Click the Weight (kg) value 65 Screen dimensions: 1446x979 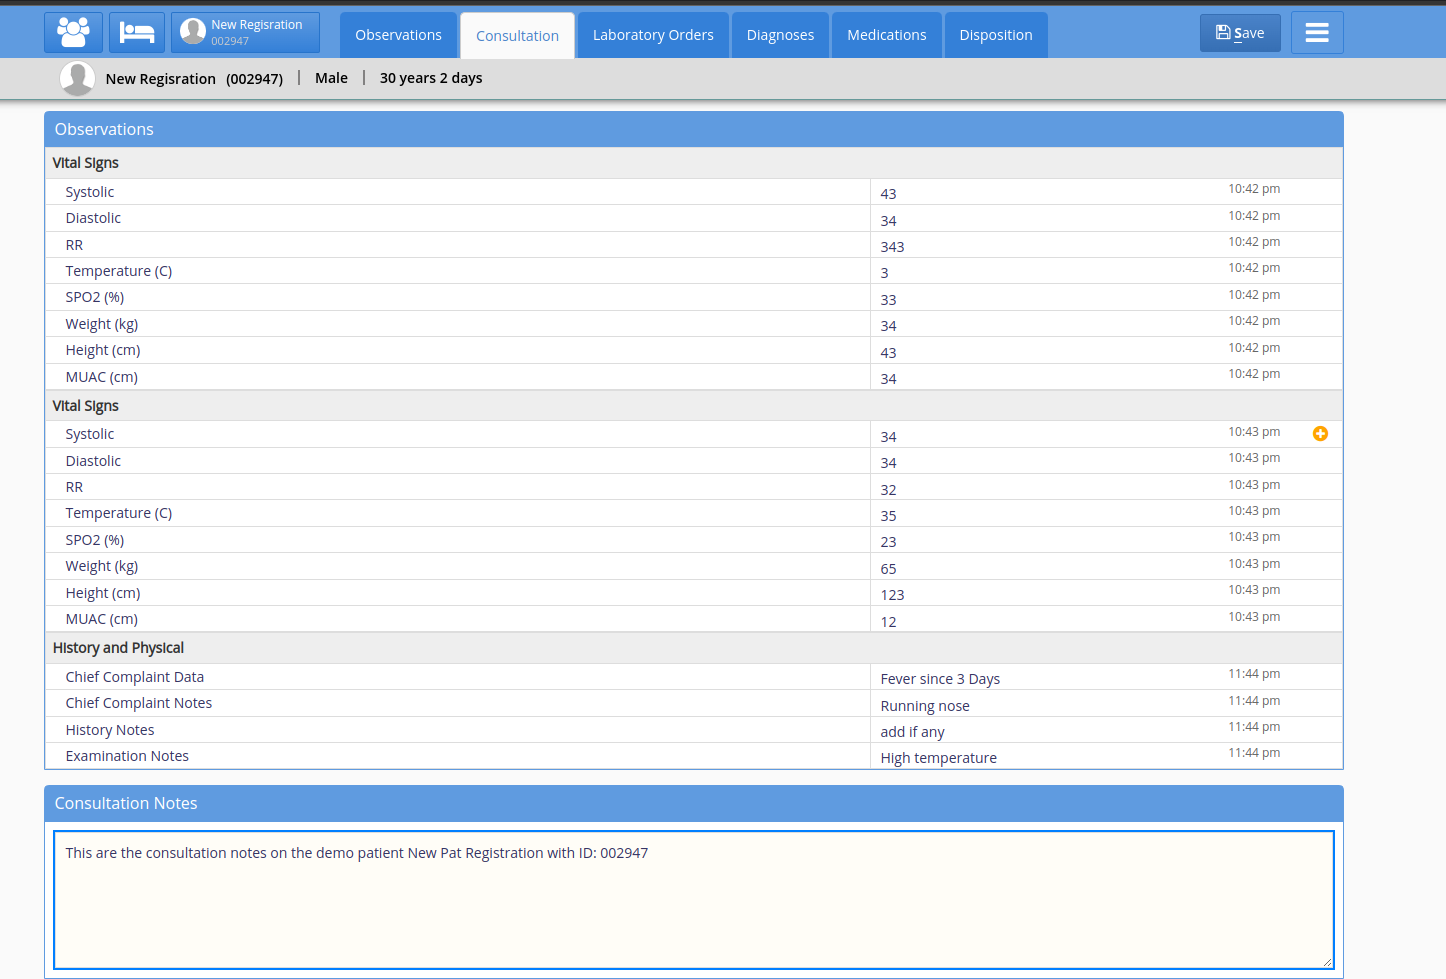point(888,569)
